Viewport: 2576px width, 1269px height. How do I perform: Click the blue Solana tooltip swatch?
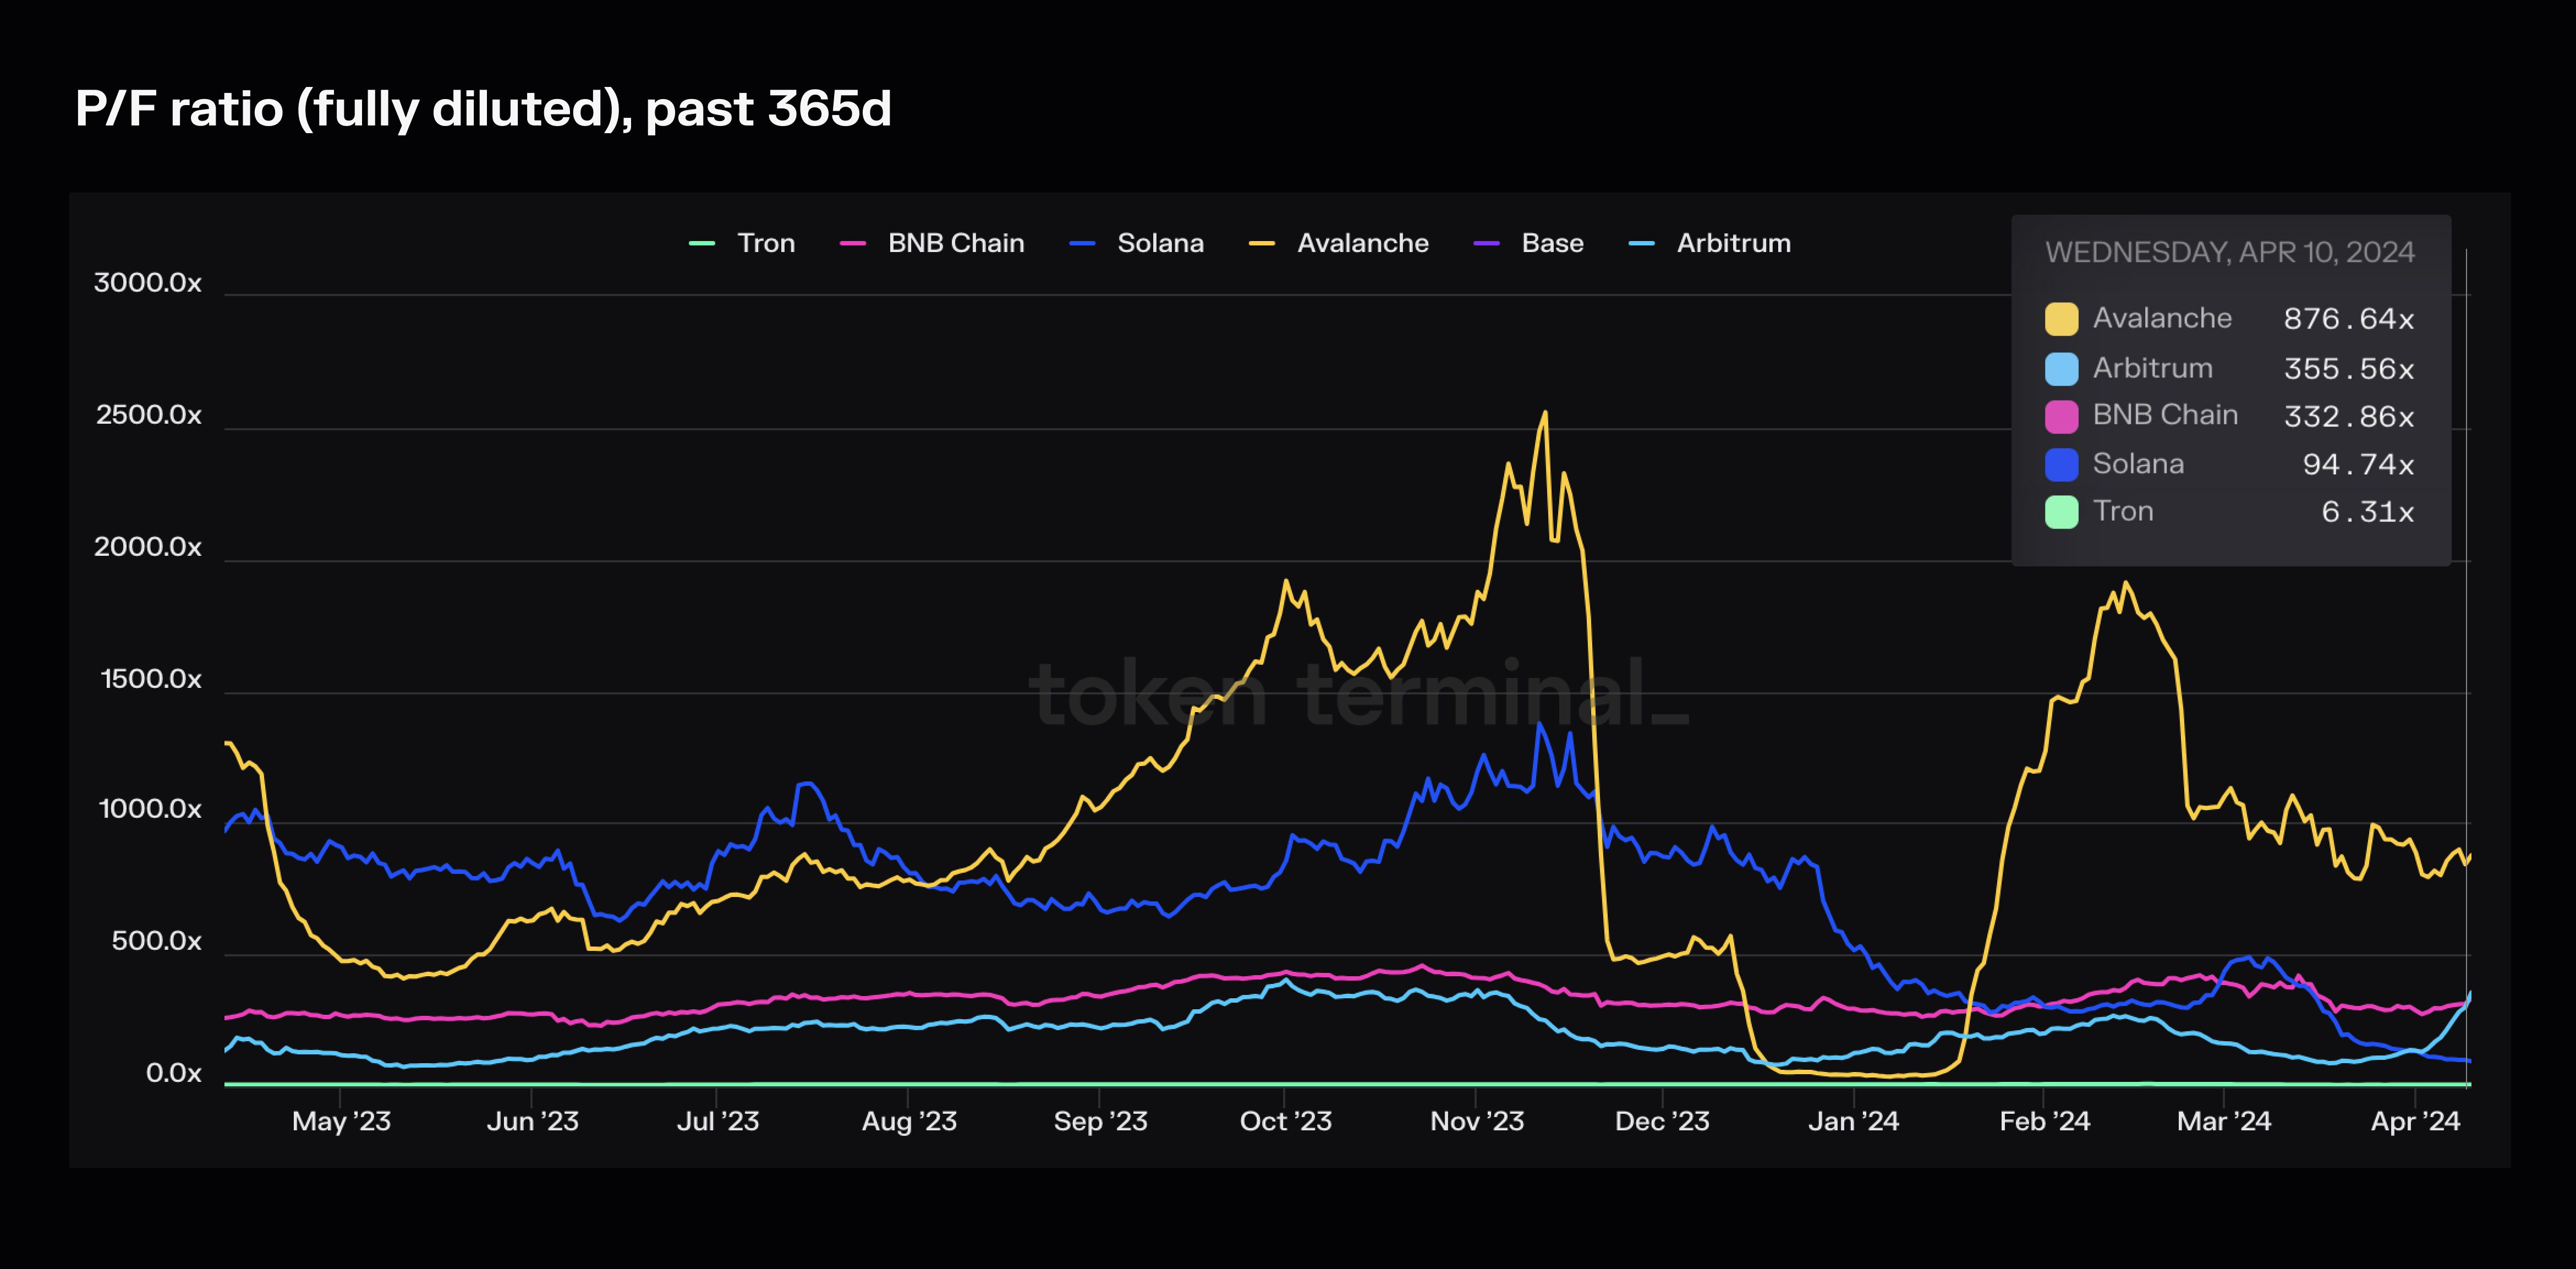[x=2061, y=464]
